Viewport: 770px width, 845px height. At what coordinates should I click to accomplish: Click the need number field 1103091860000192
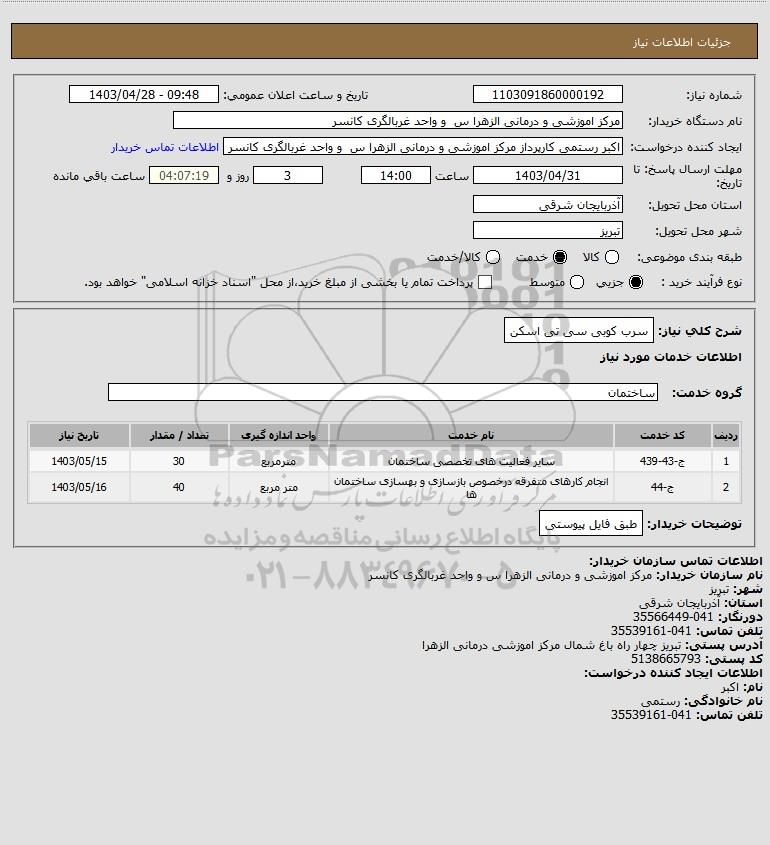coord(547,94)
